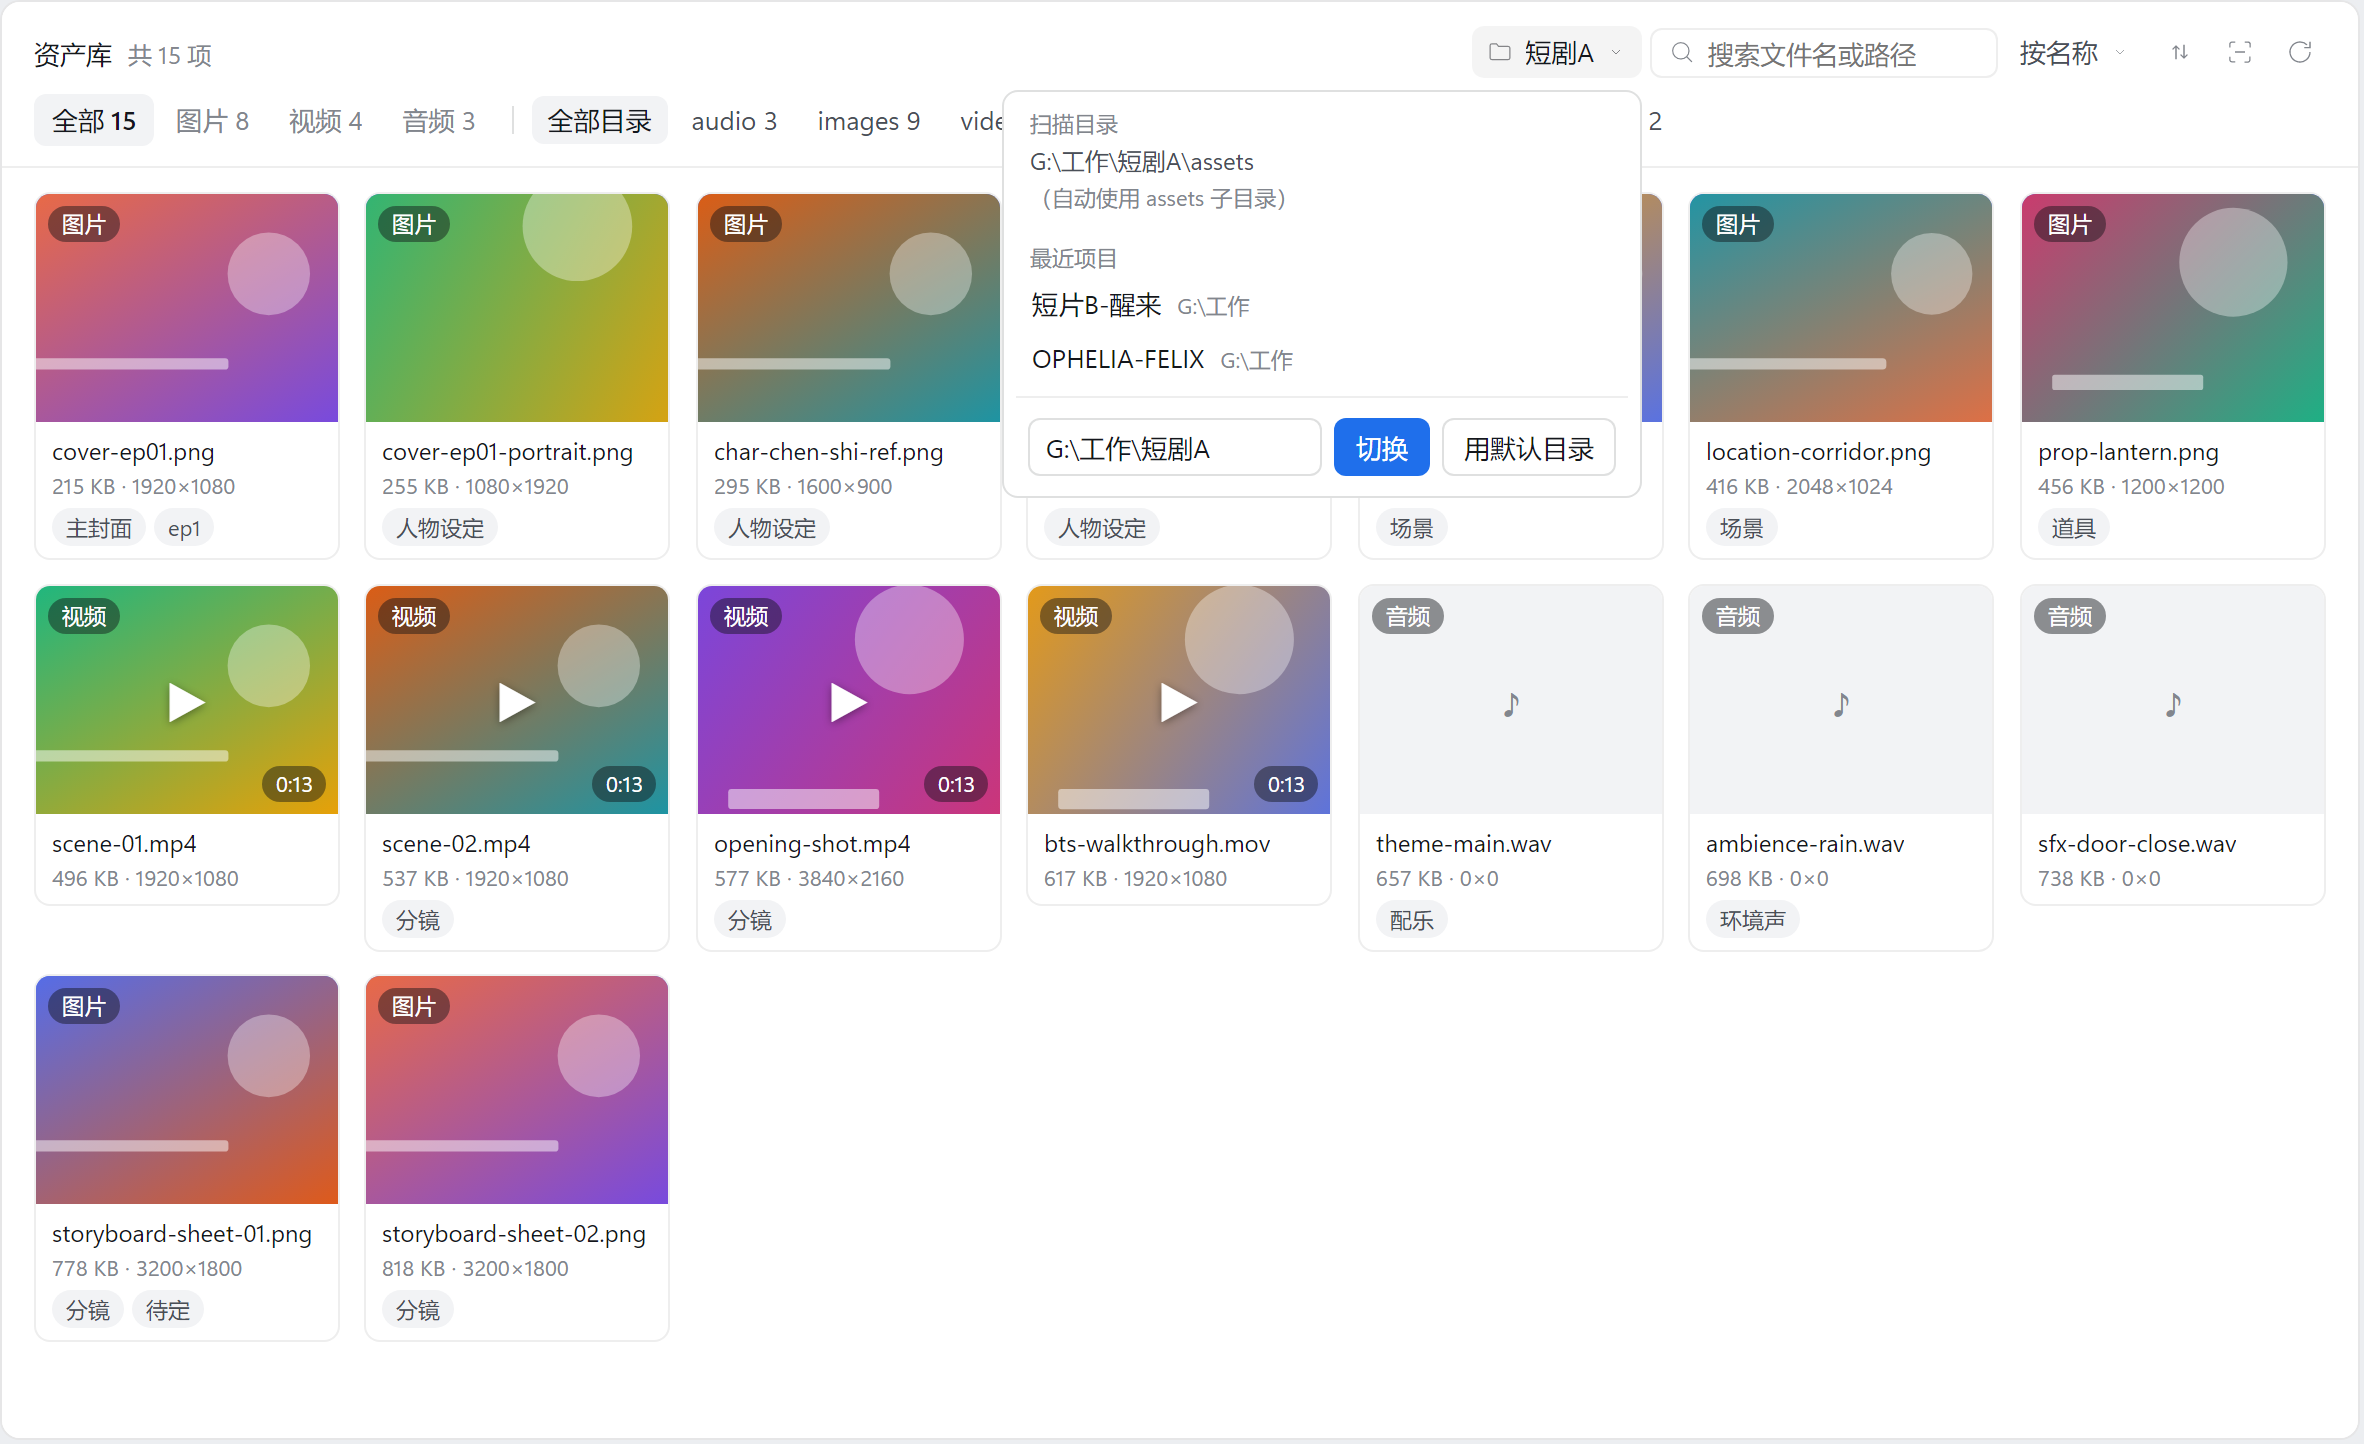2364x1444 pixels.
Task: Focus the 搜索文件名或路径 search box
Action: (1824, 53)
